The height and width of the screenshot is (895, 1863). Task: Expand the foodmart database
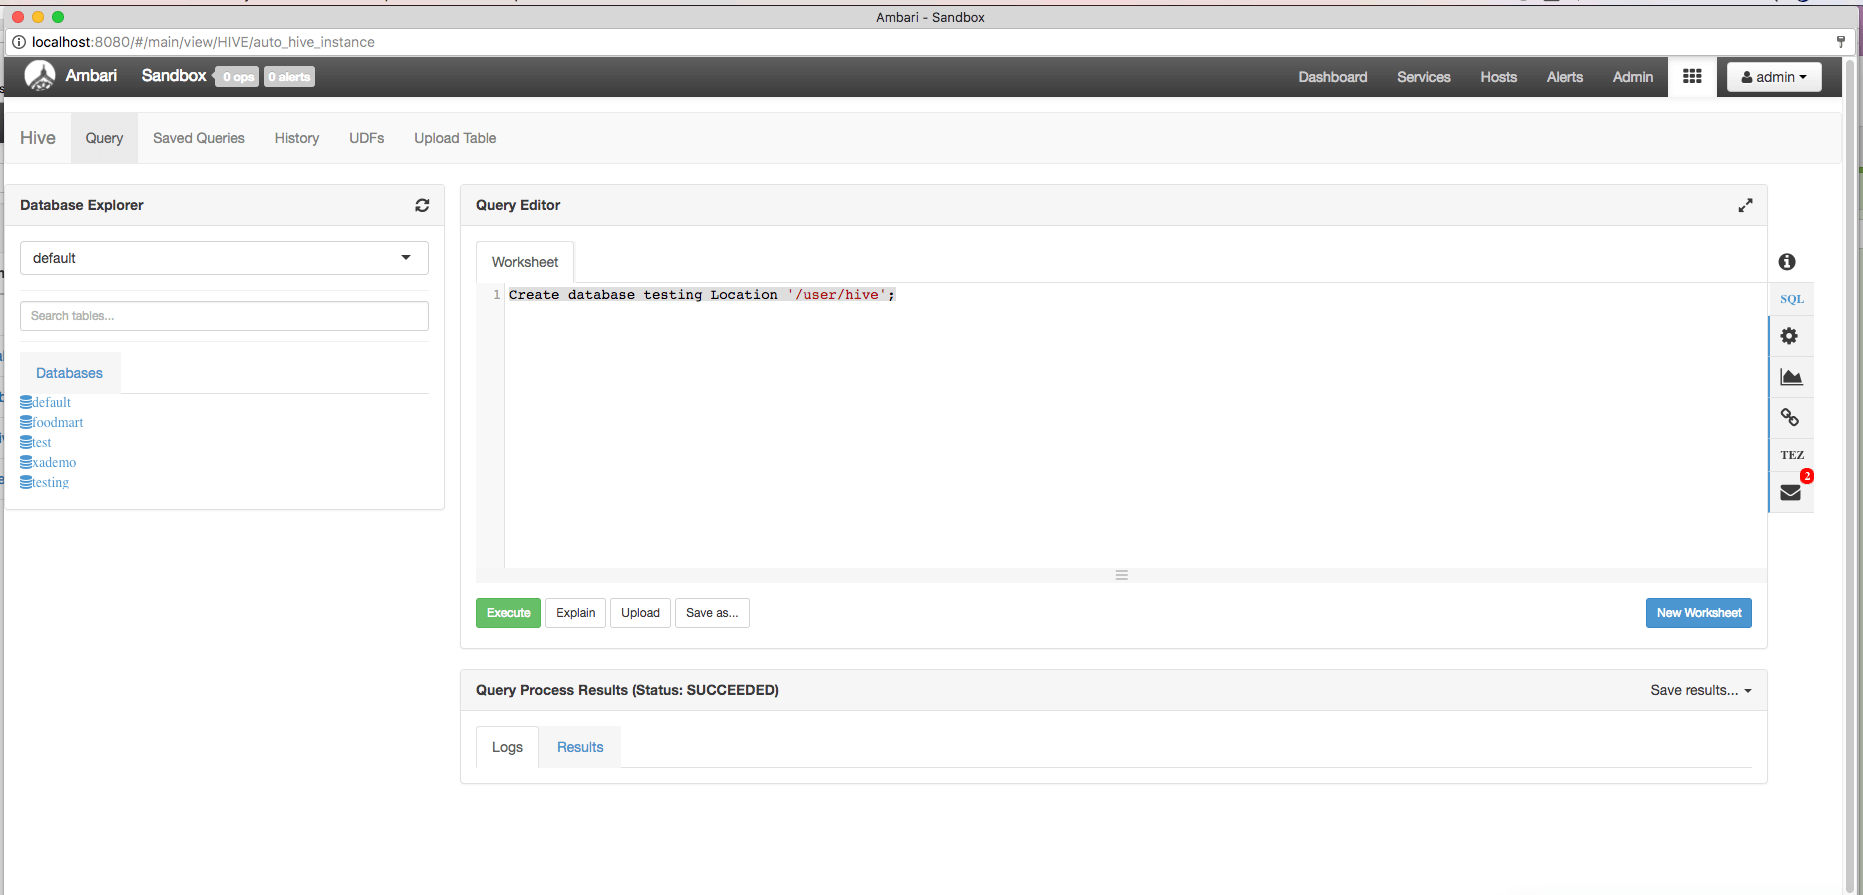[x=52, y=422]
